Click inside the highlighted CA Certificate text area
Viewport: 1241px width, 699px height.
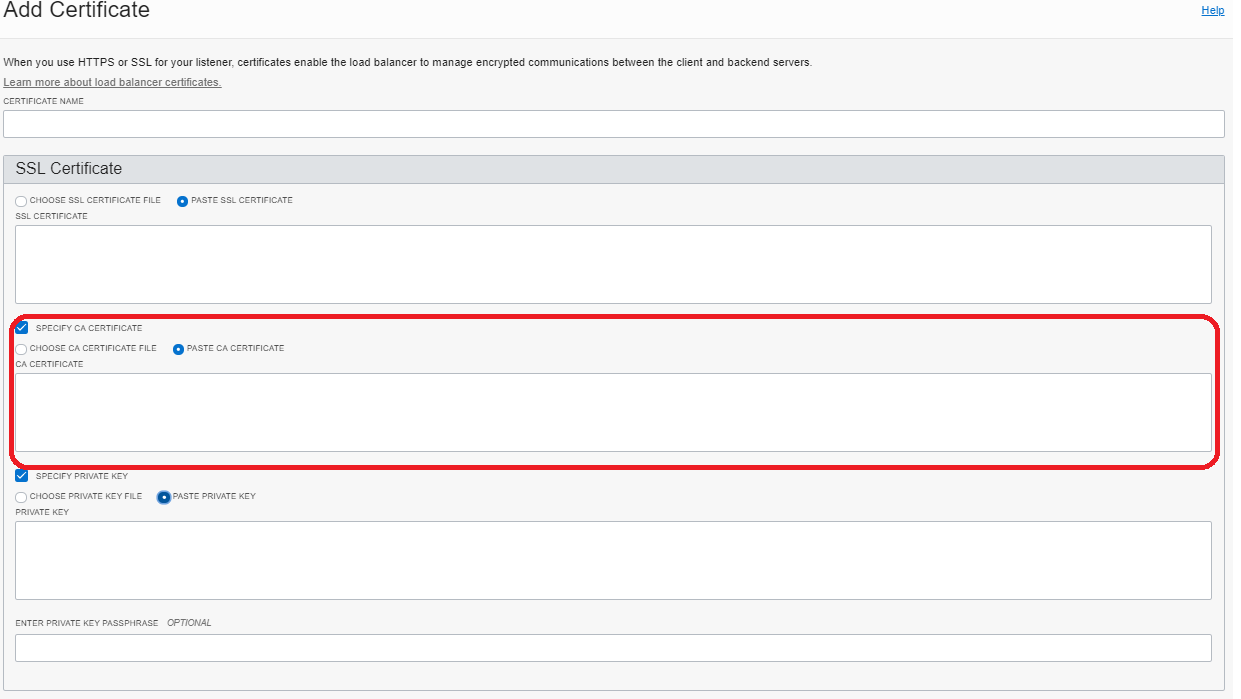tap(614, 411)
